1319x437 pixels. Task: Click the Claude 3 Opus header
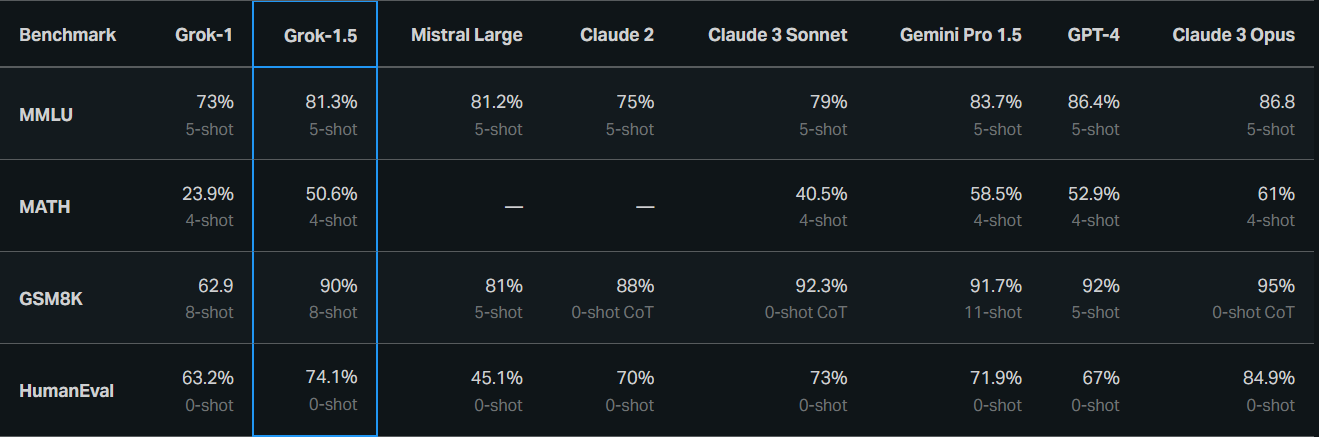coord(1233,35)
